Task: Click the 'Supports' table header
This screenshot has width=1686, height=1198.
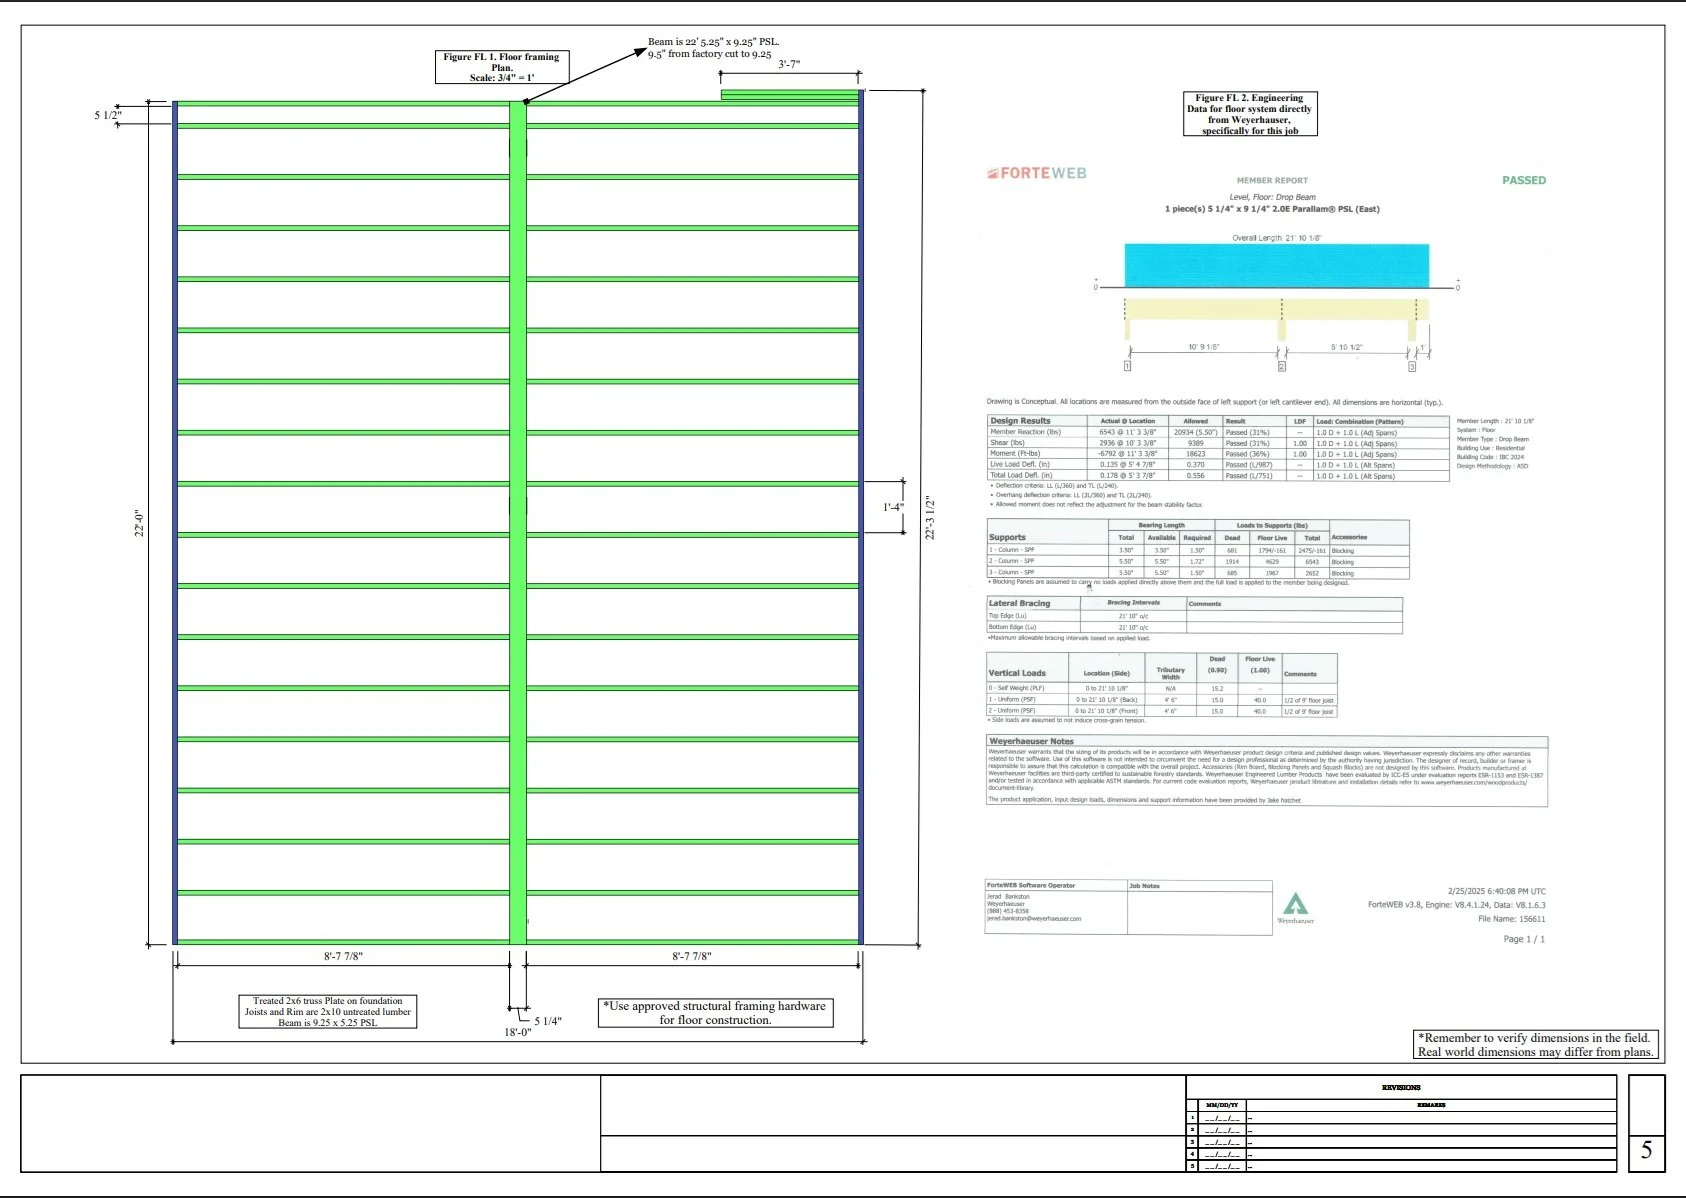Action: click(x=1007, y=537)
